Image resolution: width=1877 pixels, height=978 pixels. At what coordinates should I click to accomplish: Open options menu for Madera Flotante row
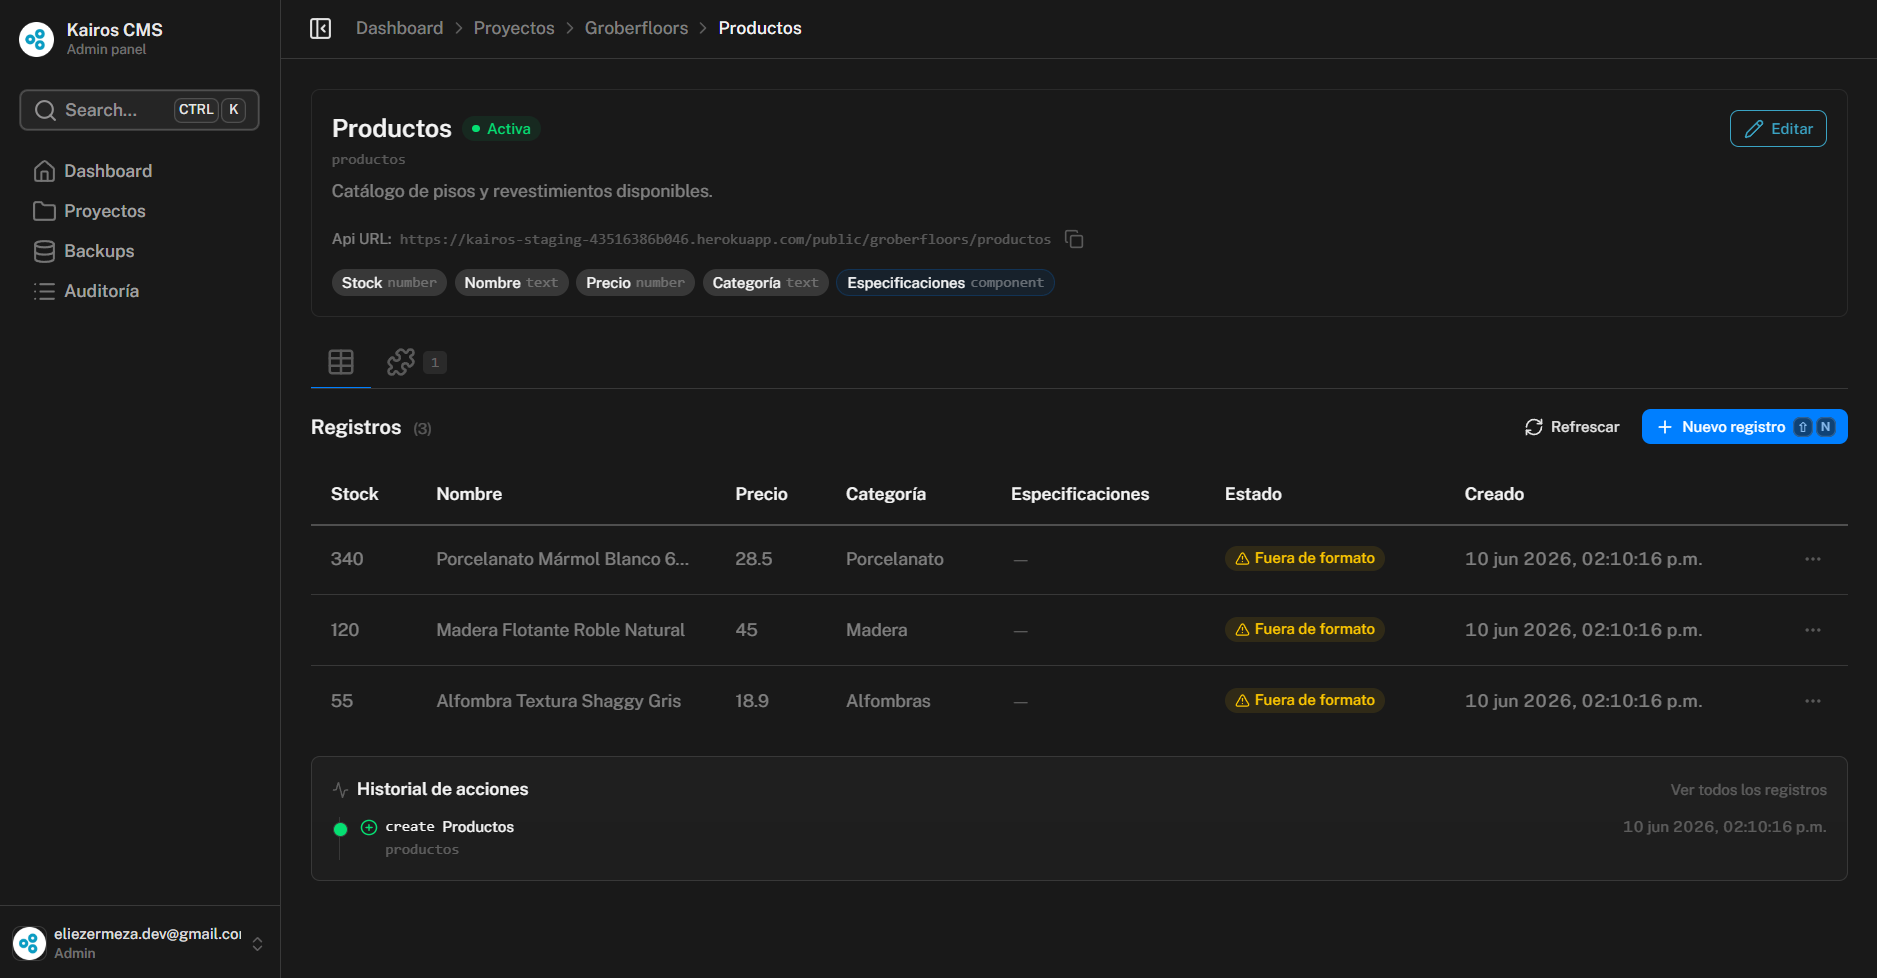[1813, 630]
